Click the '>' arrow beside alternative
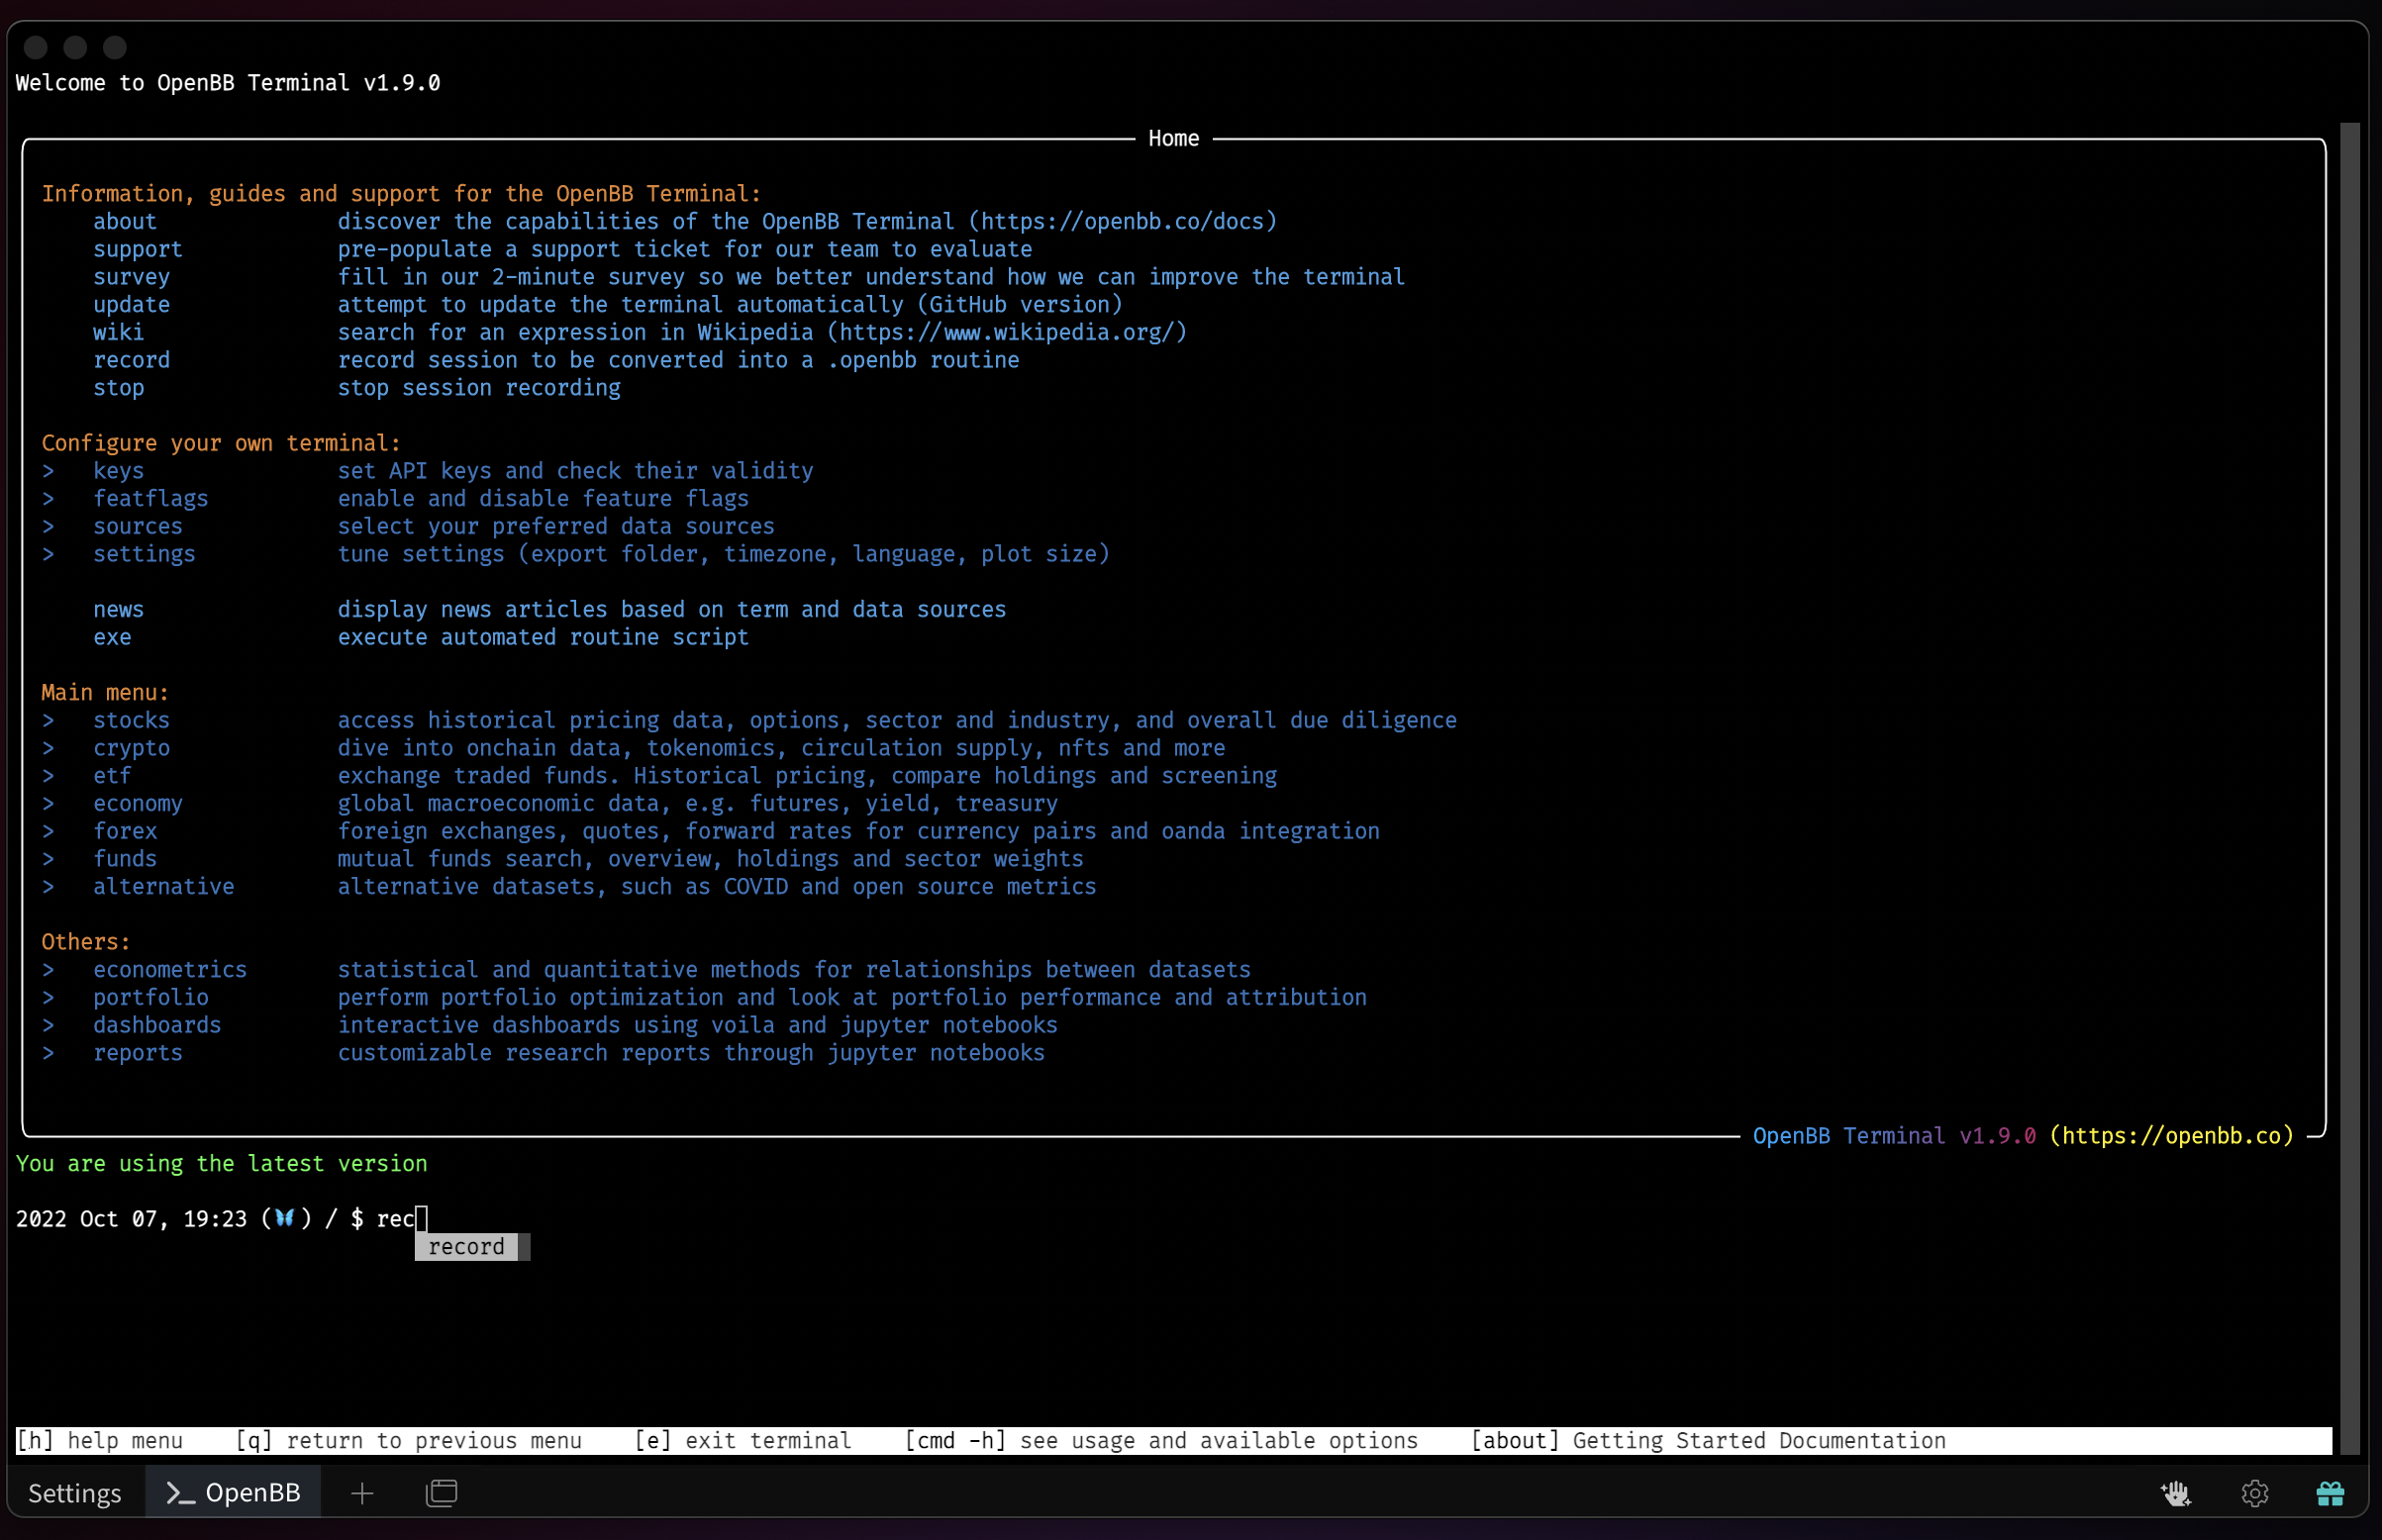This screenshot has width=2382, height=1540. 48,887
